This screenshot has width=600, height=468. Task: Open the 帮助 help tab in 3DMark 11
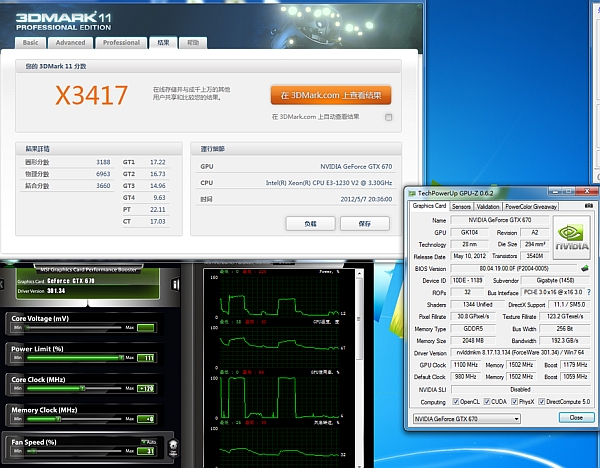click(193, 42)
